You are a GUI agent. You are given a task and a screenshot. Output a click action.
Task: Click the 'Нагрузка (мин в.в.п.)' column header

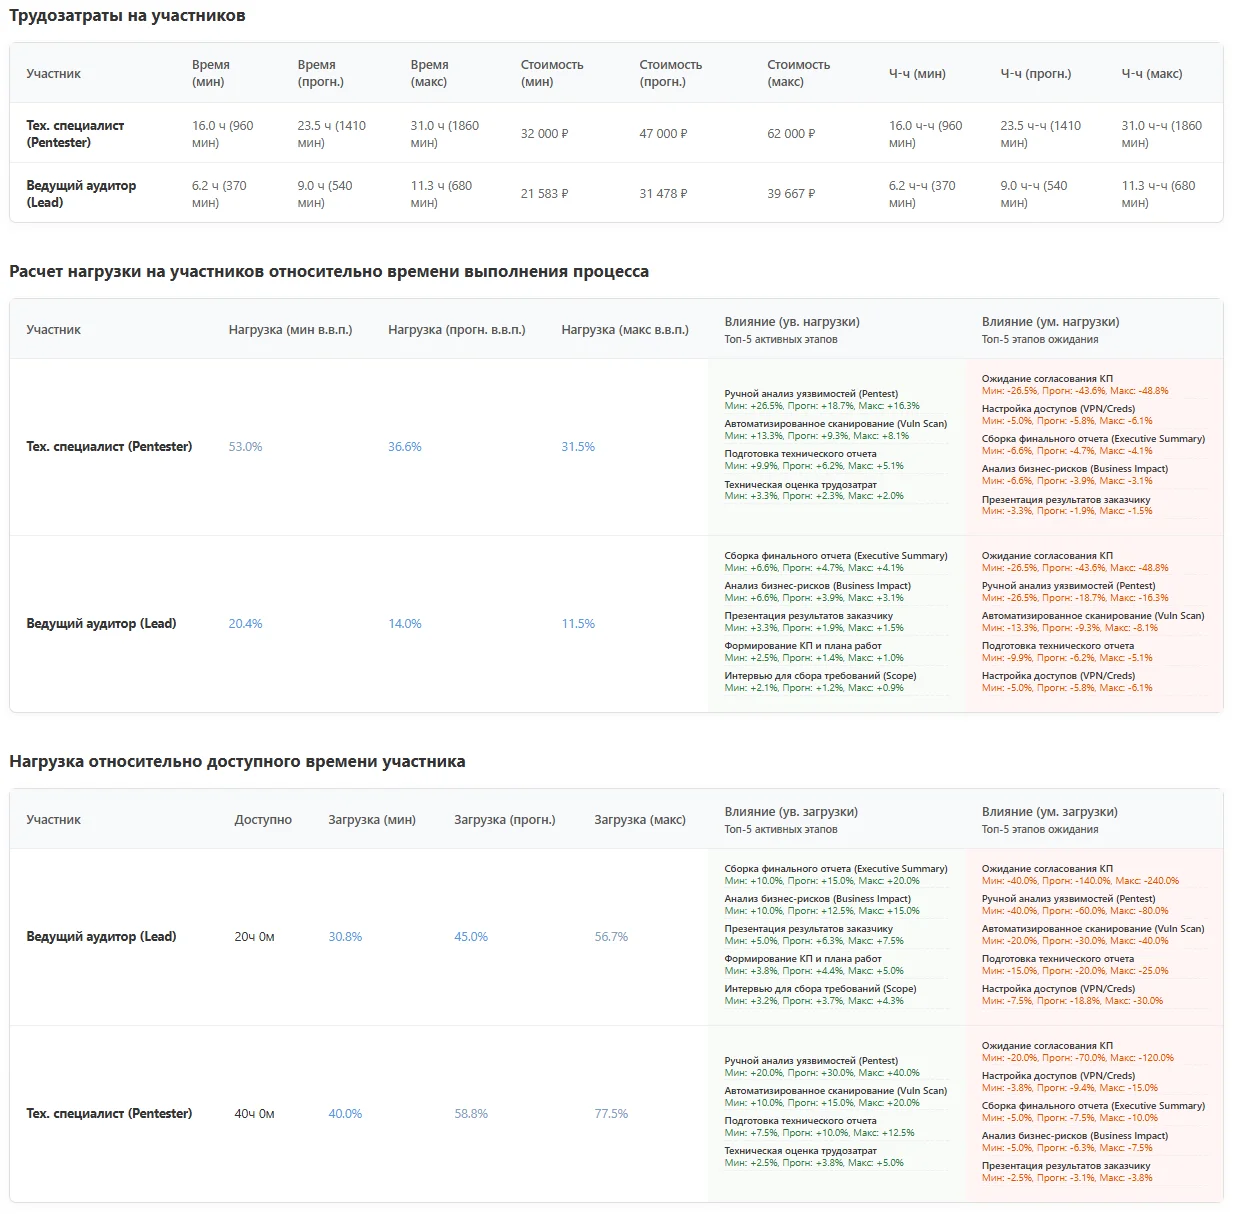point(290,330)
